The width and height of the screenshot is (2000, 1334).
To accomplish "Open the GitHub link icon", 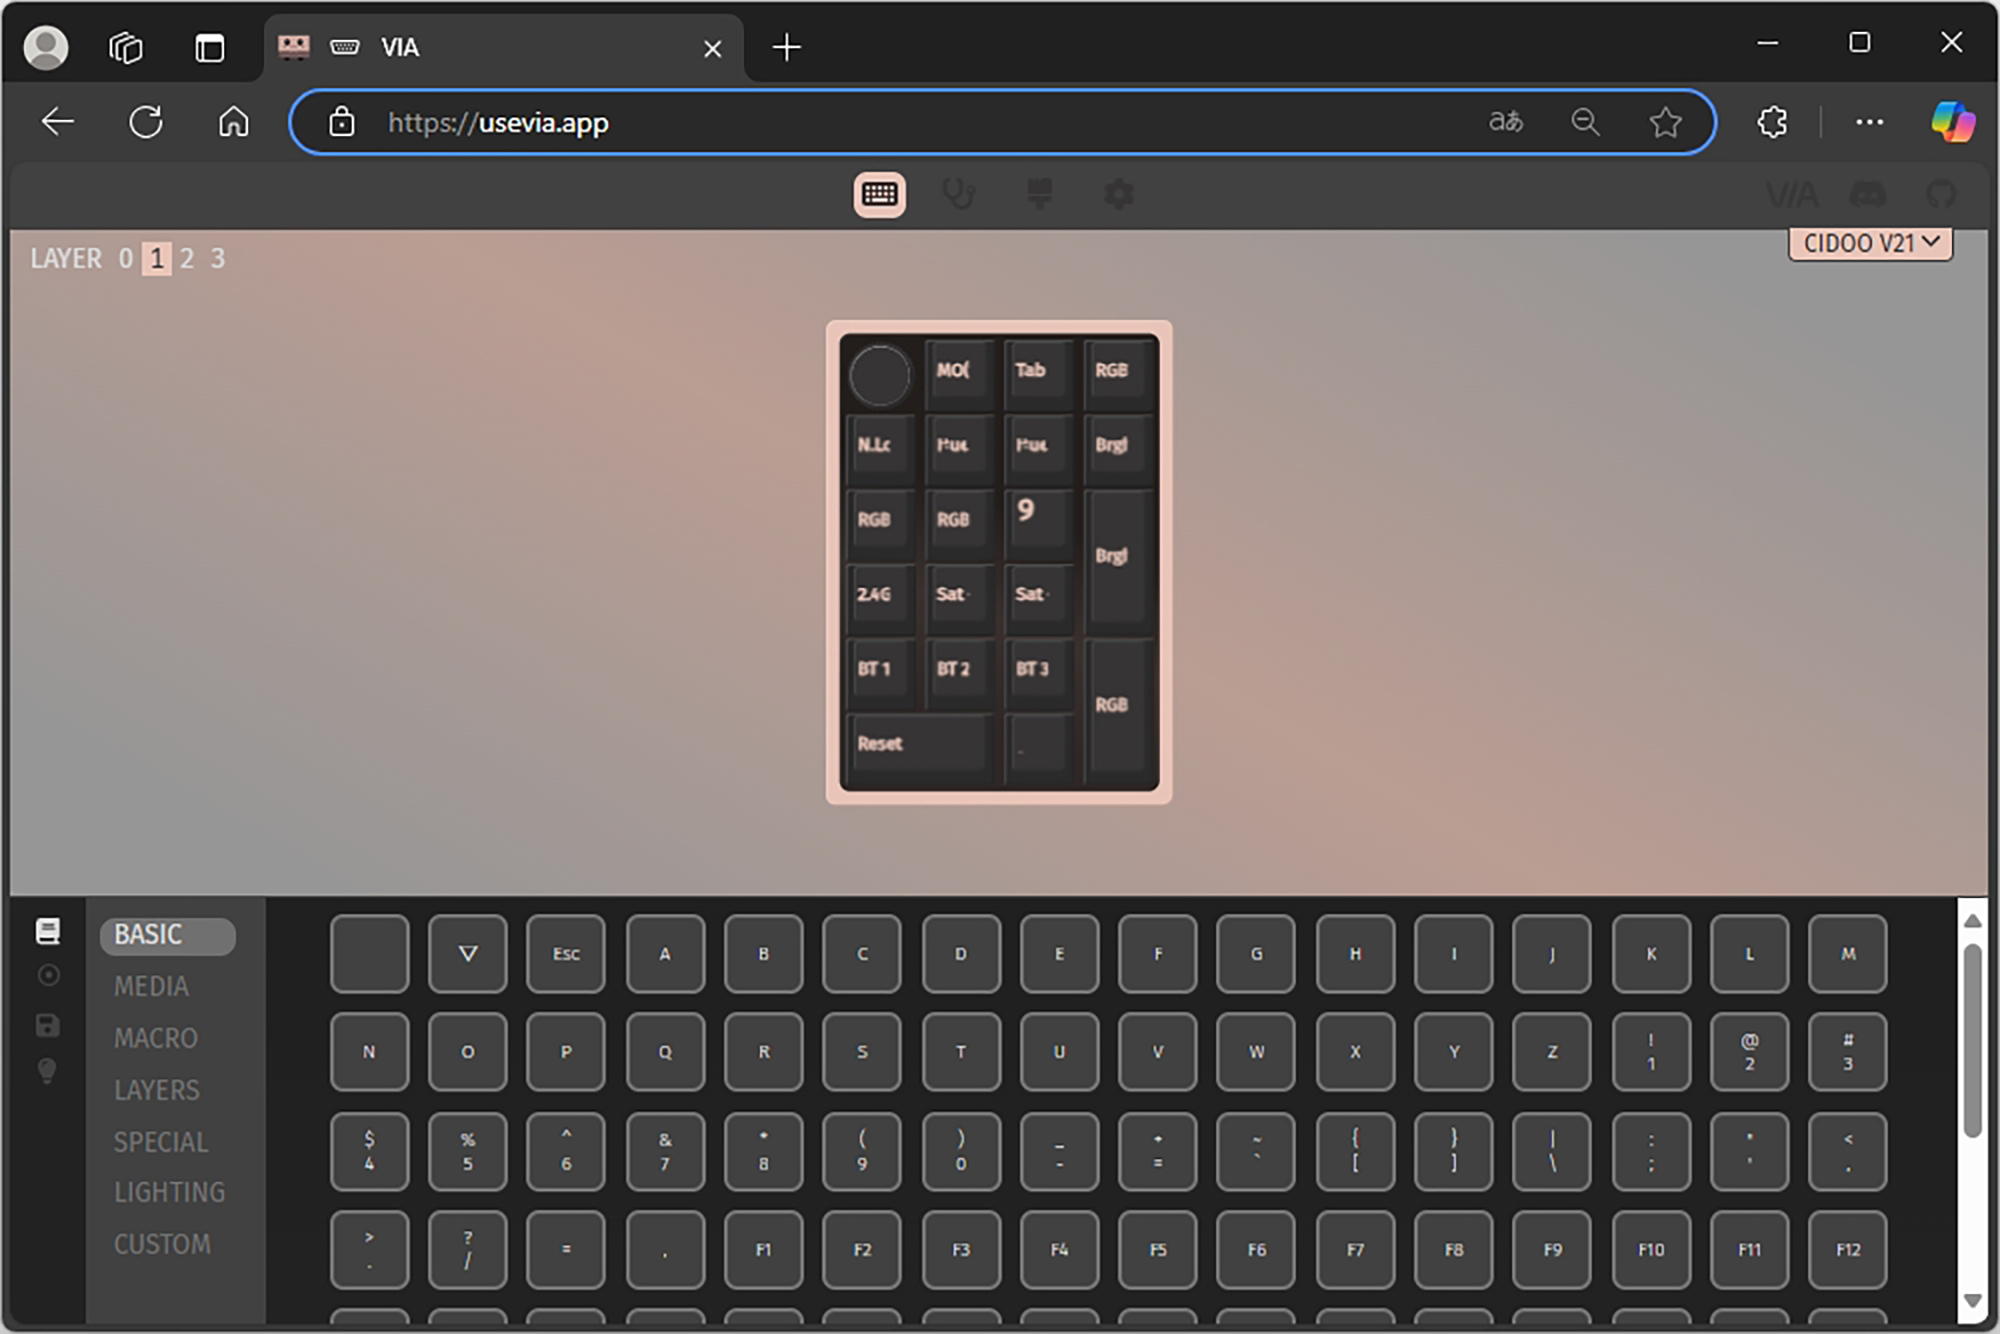I will coord(1941,194).
